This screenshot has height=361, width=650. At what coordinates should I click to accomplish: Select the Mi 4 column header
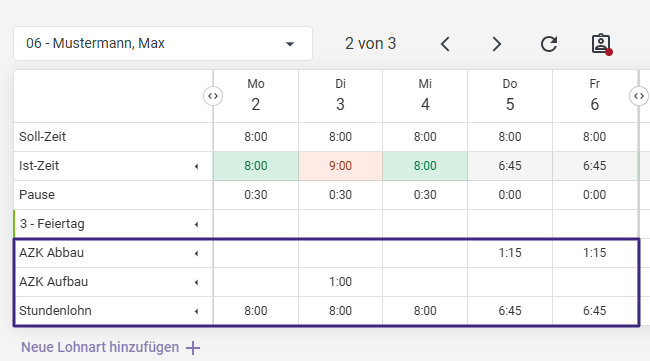tap(425, 96)
